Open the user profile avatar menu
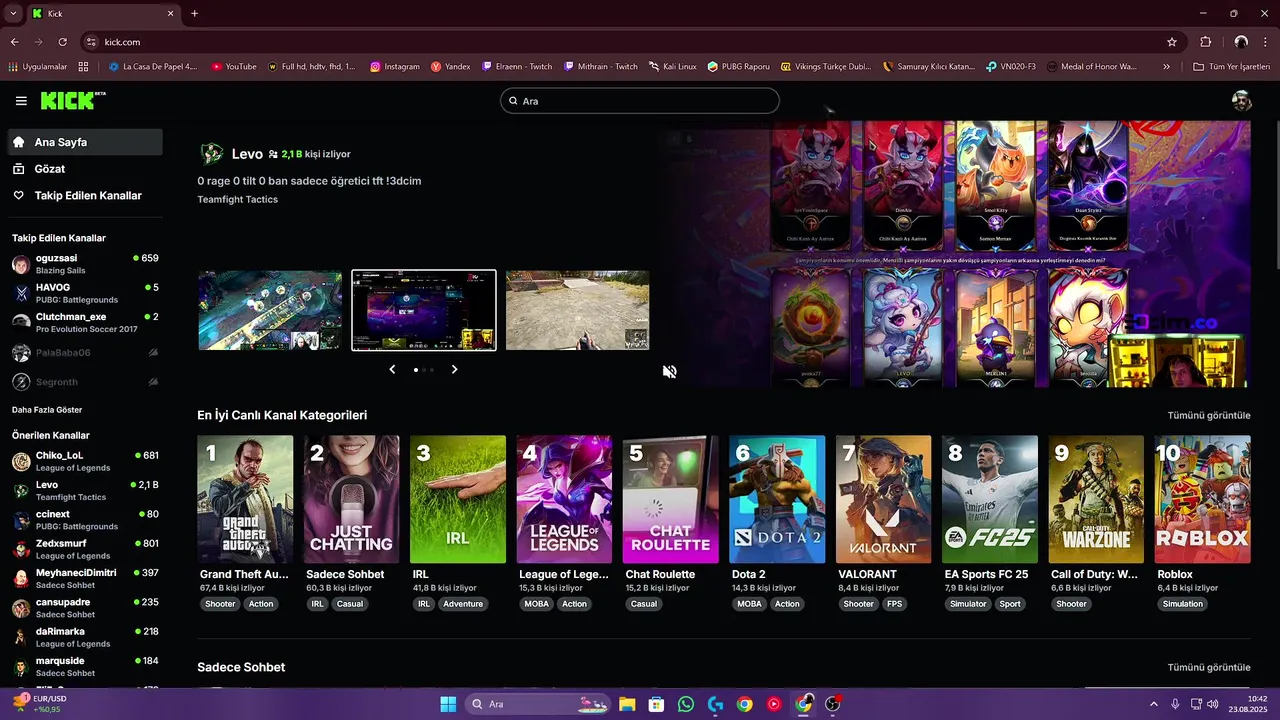The height and width of the screenshot is (720, 1280). 1241,101
